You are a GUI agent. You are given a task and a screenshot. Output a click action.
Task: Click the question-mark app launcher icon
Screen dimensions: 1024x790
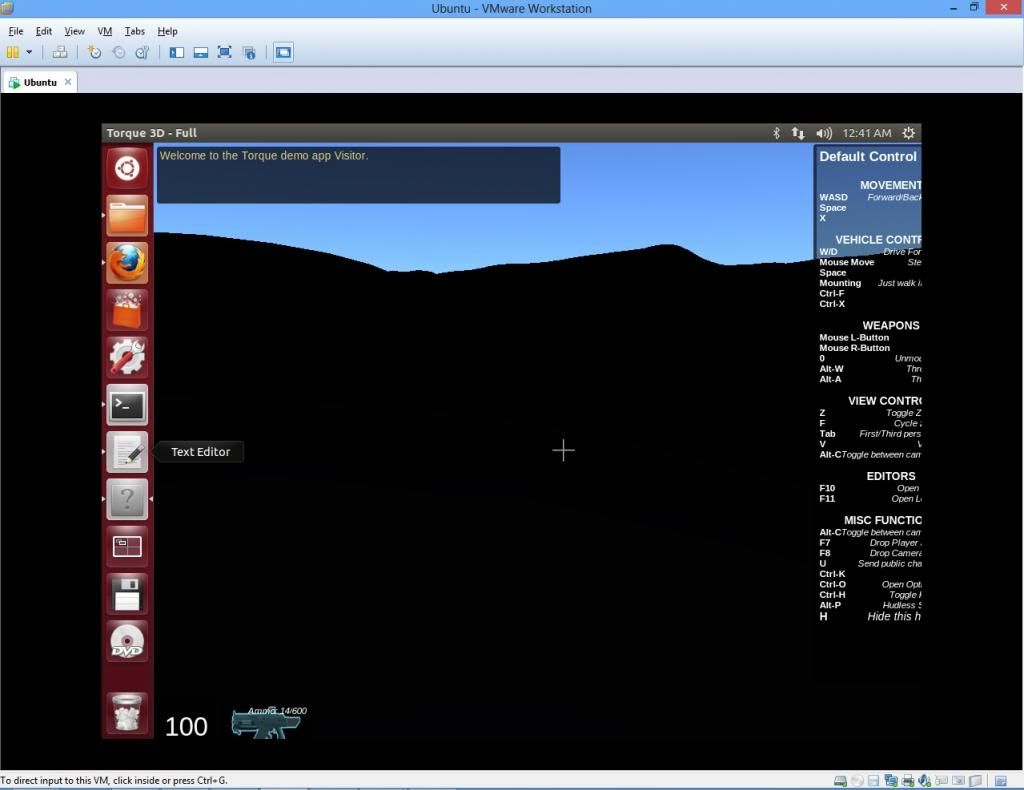[127, 499]
